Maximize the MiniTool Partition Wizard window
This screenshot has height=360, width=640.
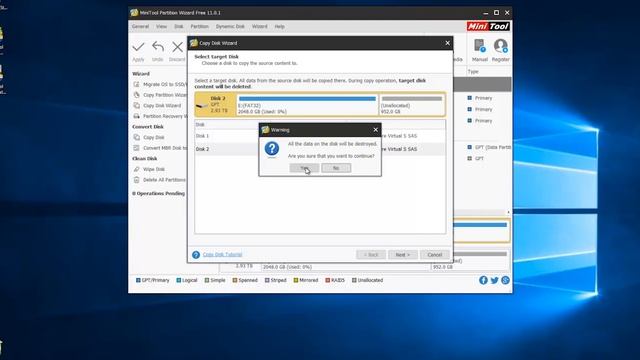[496, 13]
